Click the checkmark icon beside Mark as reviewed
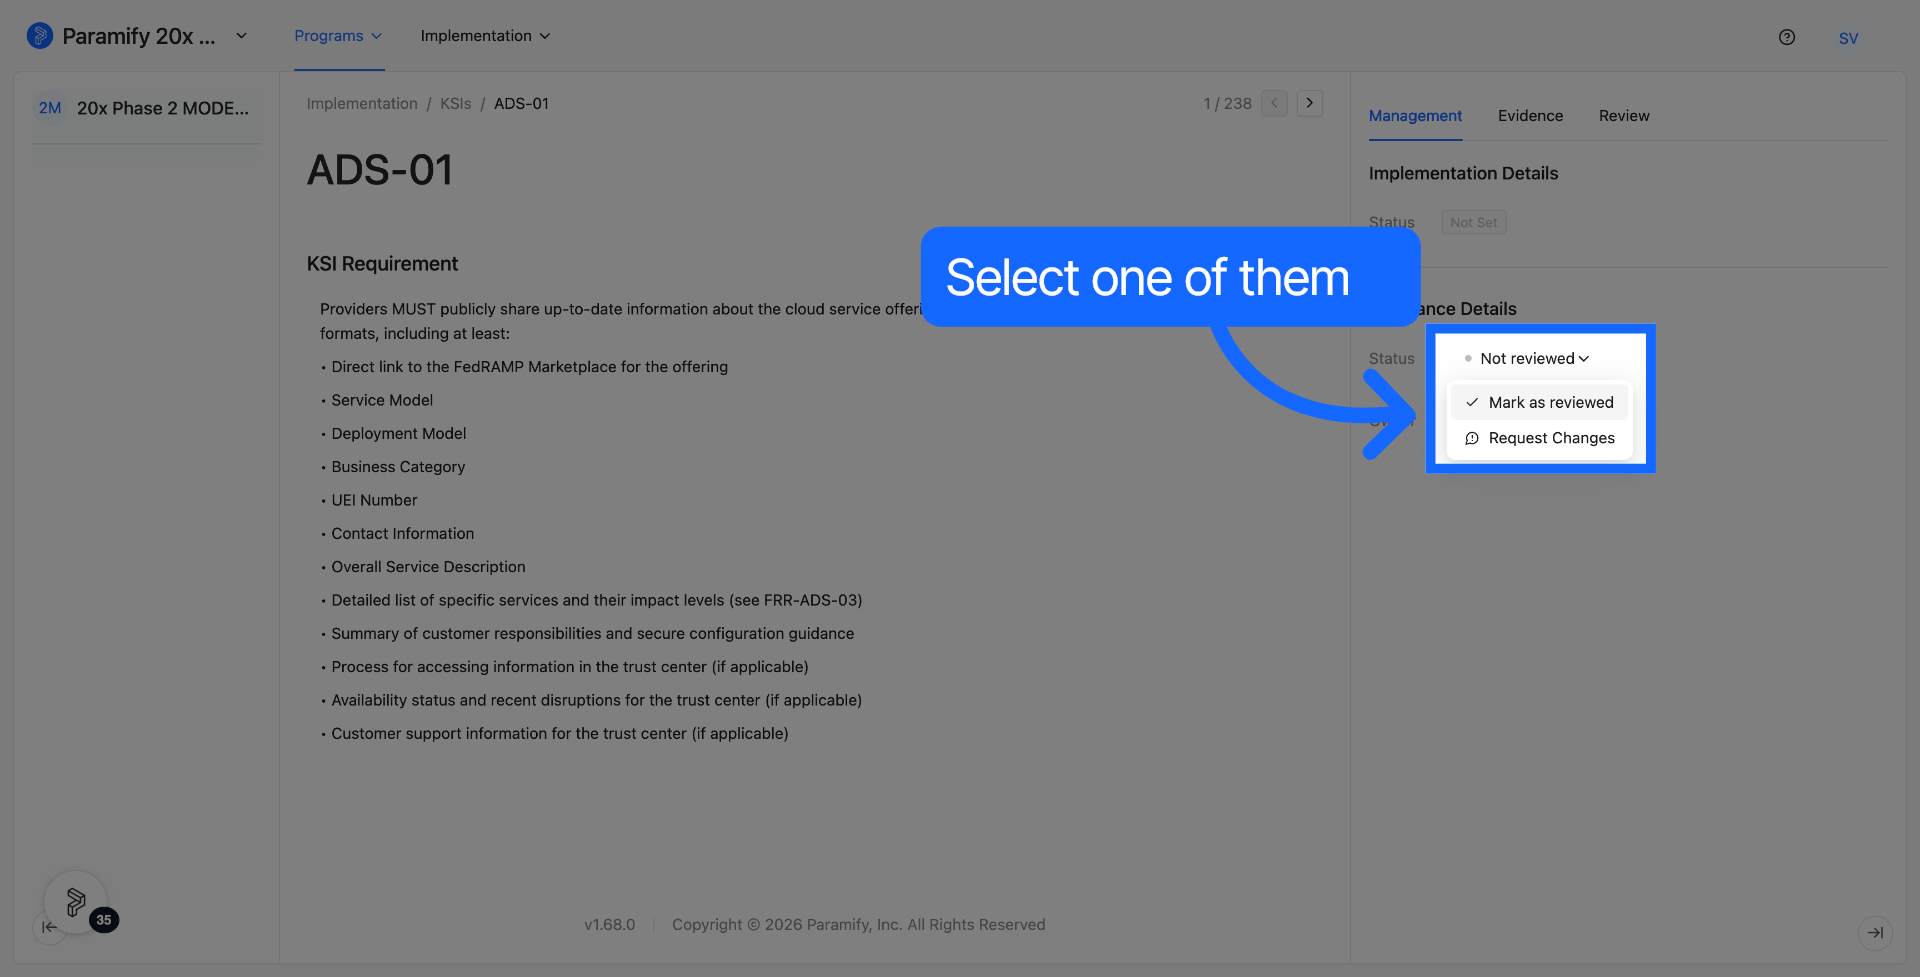 pyautogui.click(x=1472, y=403)
